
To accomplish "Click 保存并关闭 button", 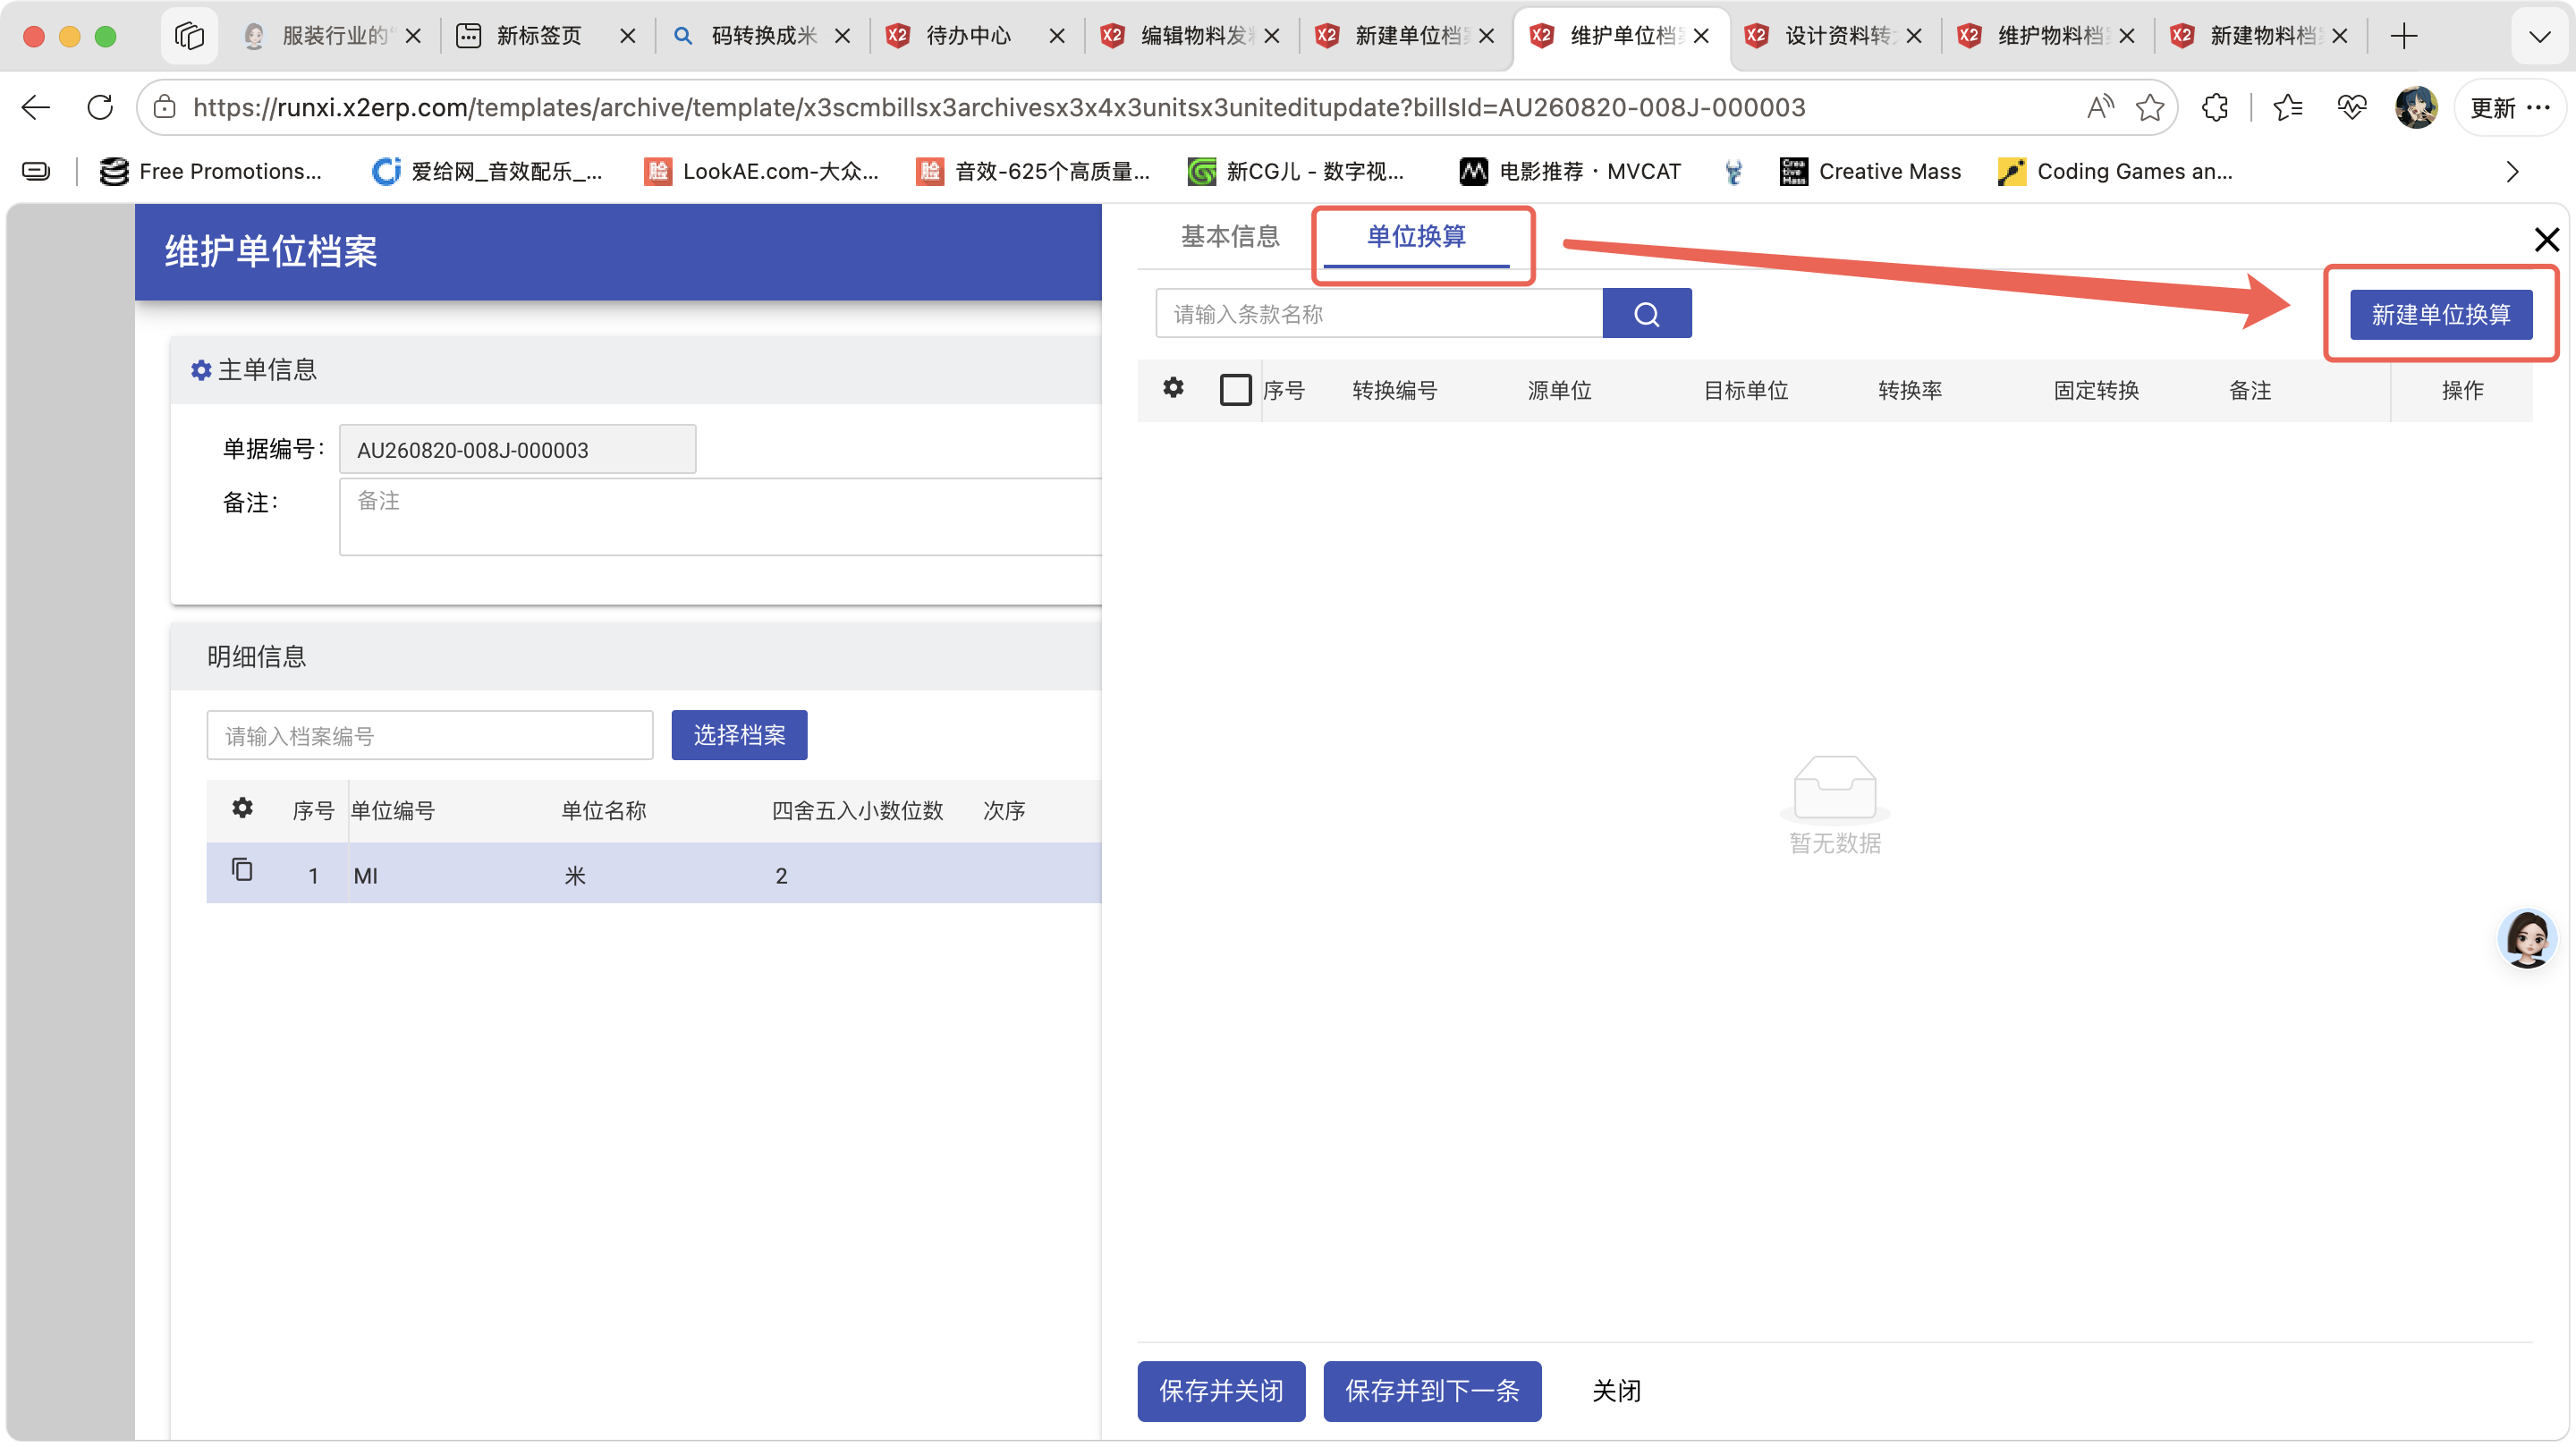I will 1220,1390.
